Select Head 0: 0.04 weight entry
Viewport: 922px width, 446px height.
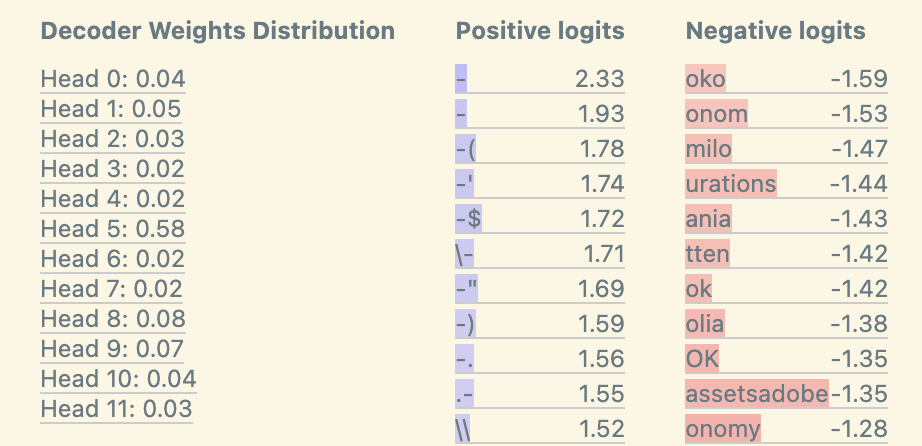(113, 79)
